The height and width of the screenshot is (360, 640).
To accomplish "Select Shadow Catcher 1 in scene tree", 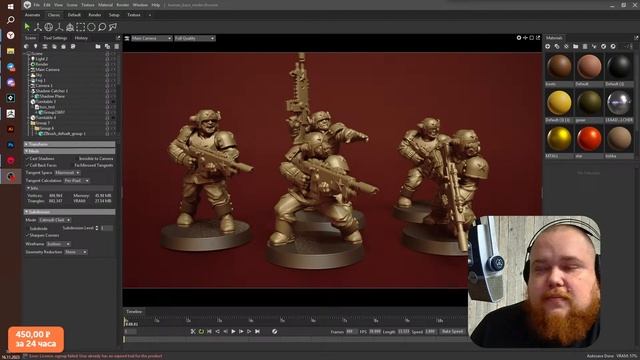I will tap(51, 91).
